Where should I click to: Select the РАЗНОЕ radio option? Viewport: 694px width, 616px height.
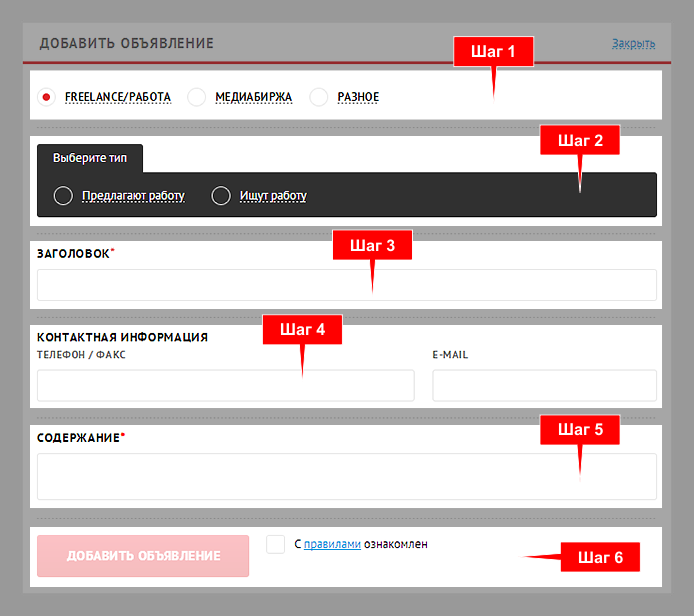[x=319, y=97]
